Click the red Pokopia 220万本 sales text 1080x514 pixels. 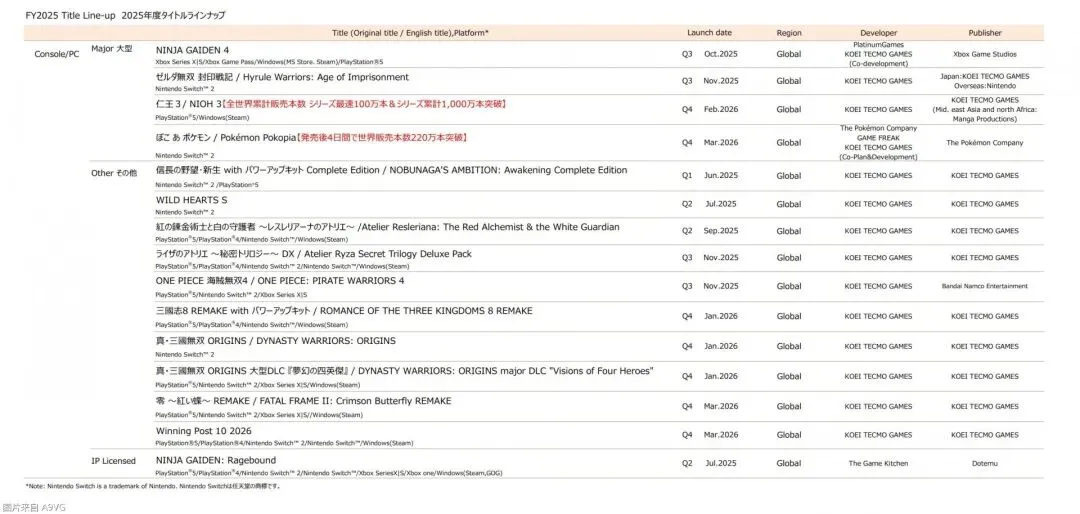click(382, 138)
